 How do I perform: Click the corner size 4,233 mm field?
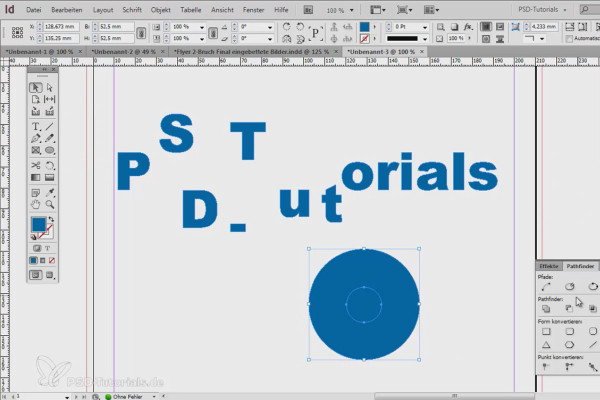click(544, 26)
